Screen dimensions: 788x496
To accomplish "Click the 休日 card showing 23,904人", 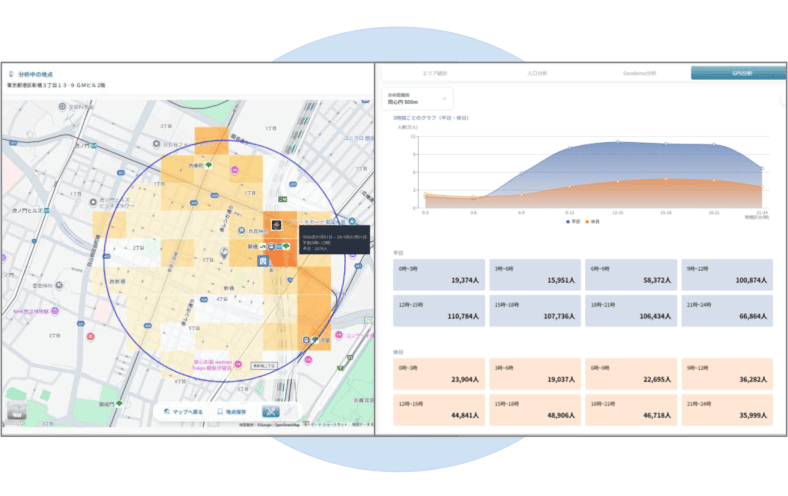I will coord(439,374).
